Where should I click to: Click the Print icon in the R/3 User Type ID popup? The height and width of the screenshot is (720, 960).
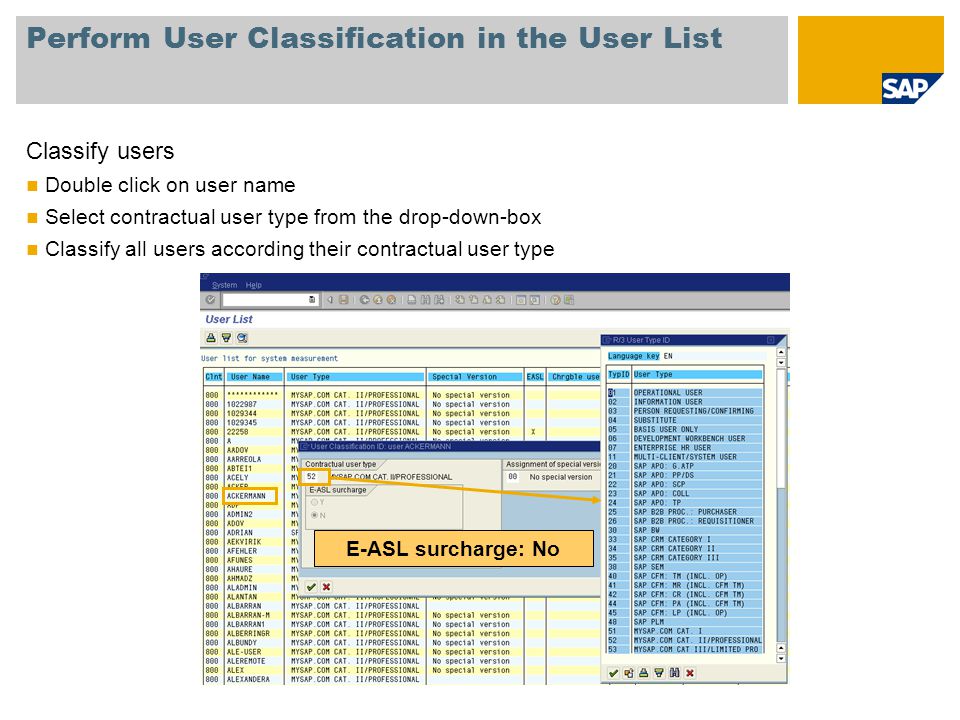643,673
